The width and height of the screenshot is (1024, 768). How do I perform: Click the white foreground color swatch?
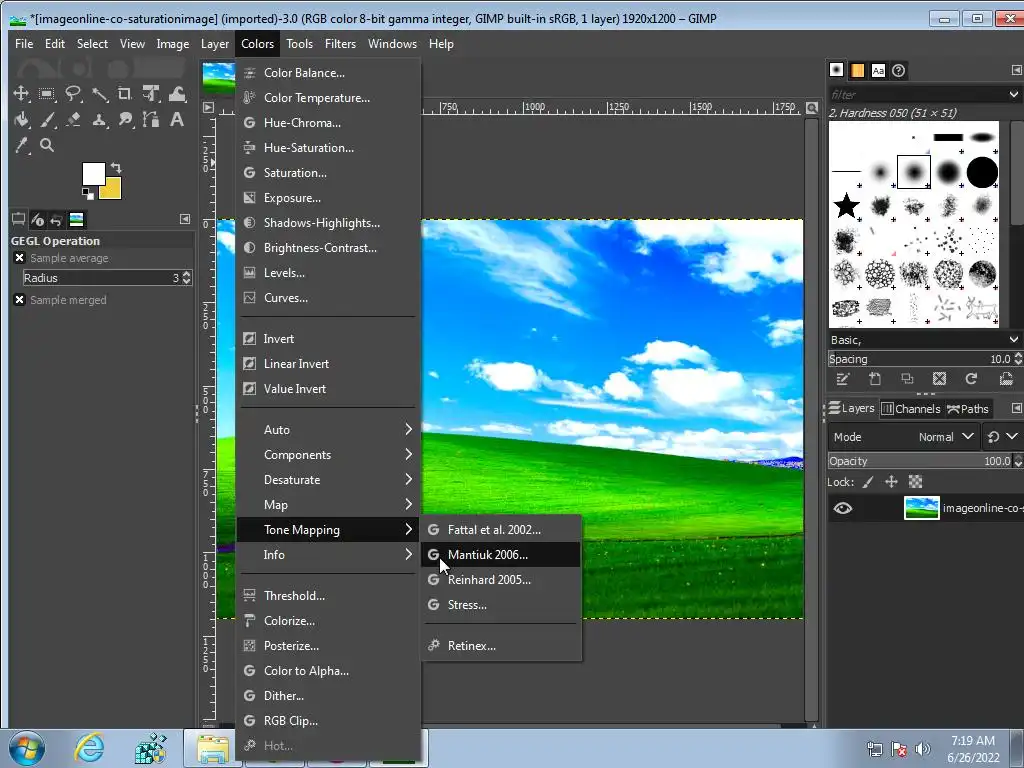pos(93,173)
